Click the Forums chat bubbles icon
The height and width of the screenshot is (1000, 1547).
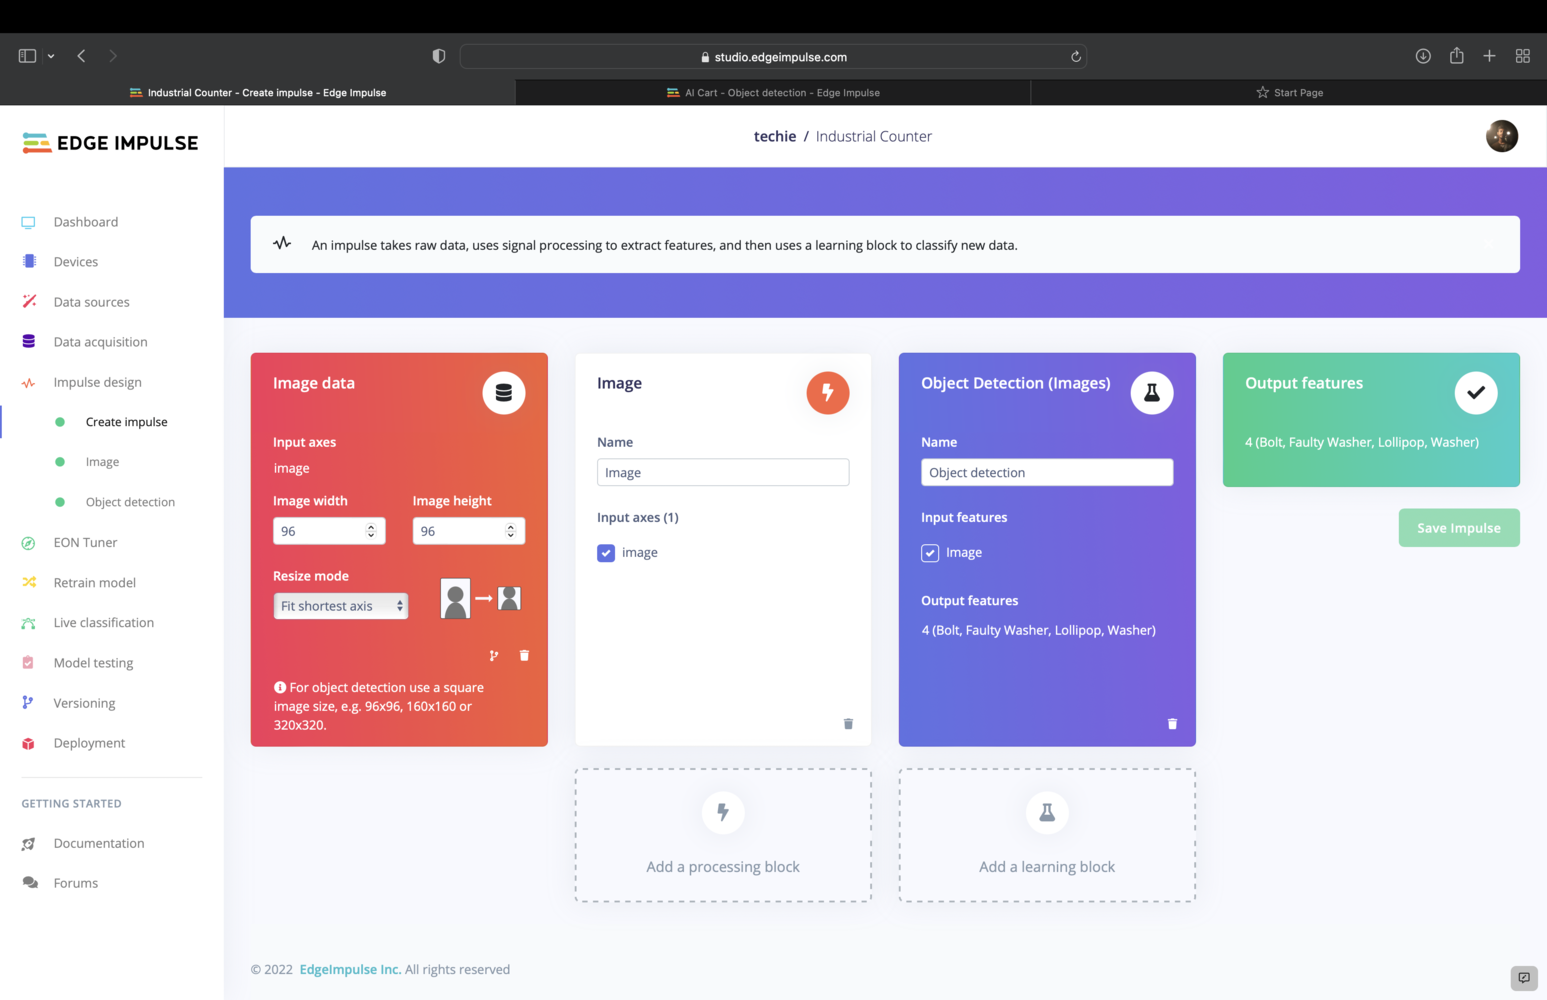coord(30,883)
